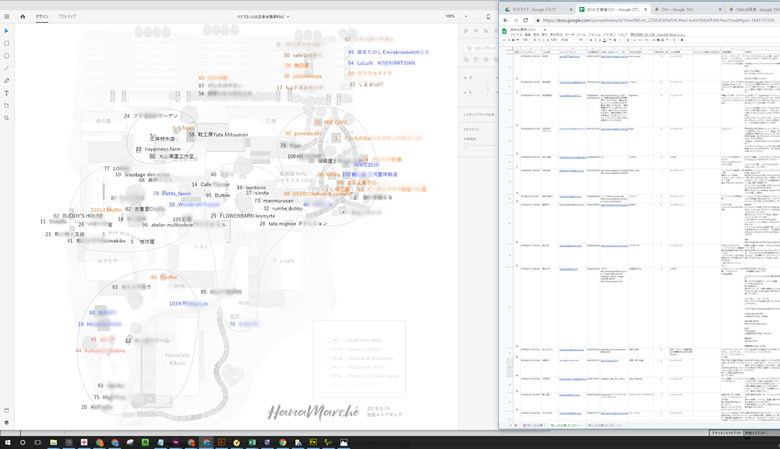Click the blue "LuLuN KISEKIARTISAN" label
The height and width of the screenshot is (449, 780).
[386, 63]
